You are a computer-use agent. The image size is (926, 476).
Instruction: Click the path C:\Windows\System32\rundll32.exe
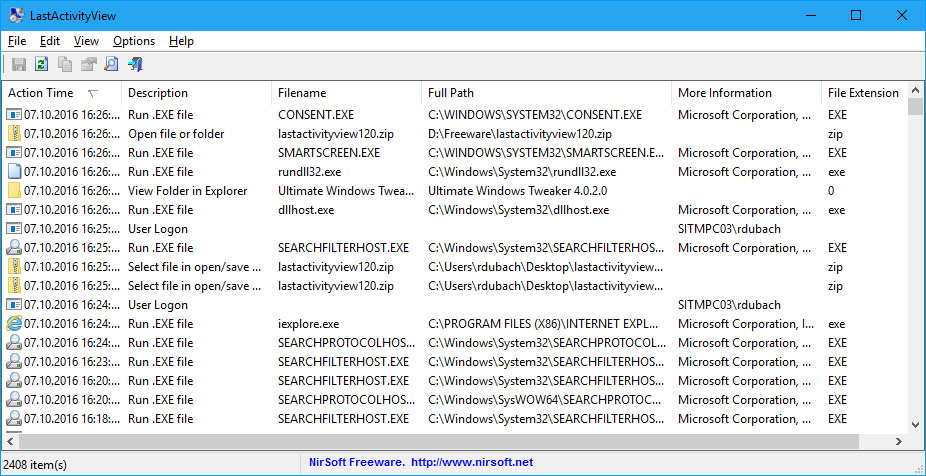[x=522, y=172]
